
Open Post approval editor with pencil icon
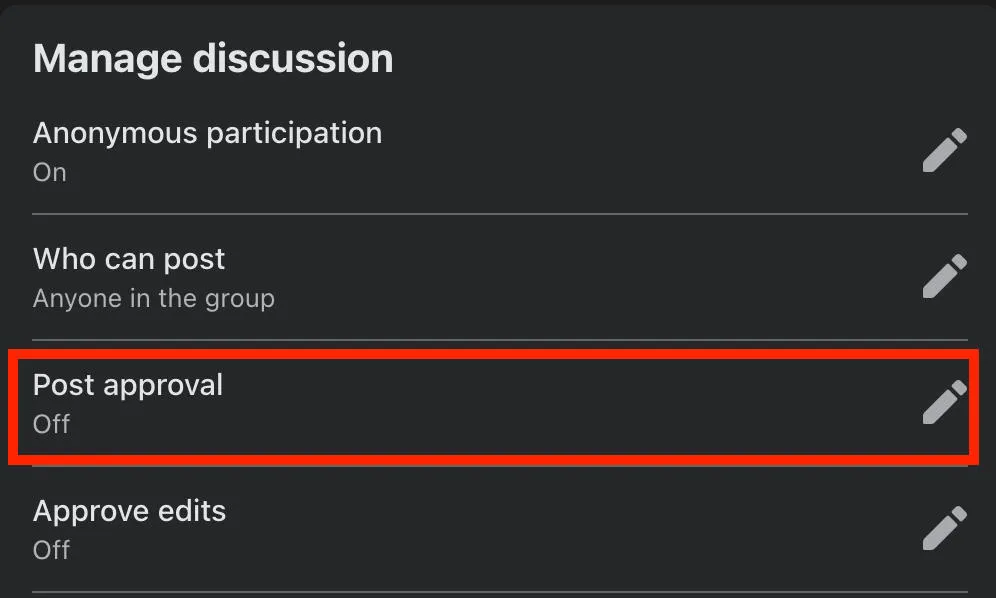click(945, 402)
